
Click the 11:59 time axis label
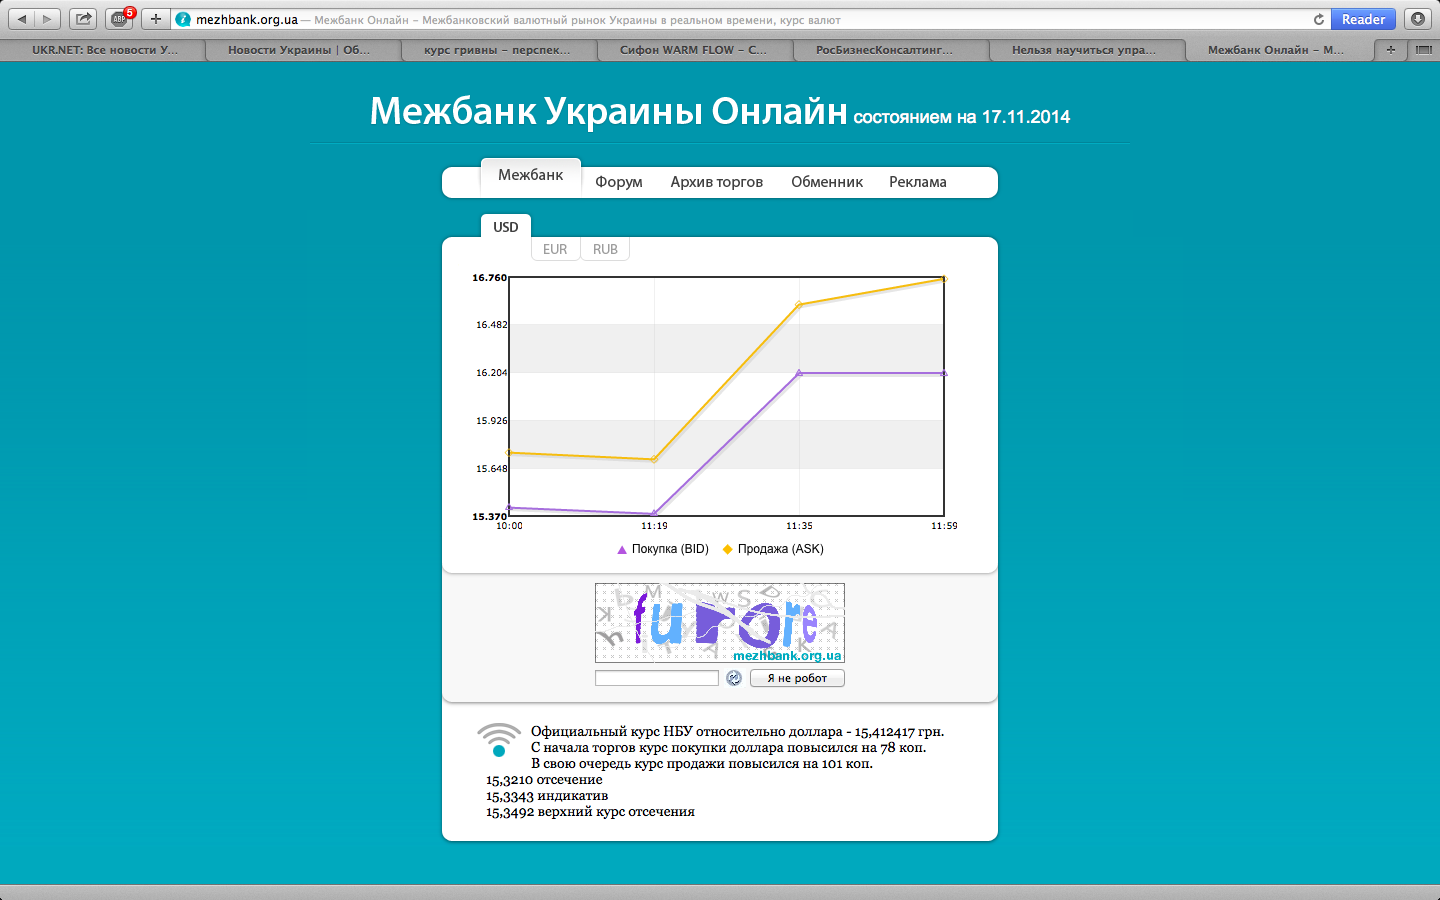click(x=944, y=526)
